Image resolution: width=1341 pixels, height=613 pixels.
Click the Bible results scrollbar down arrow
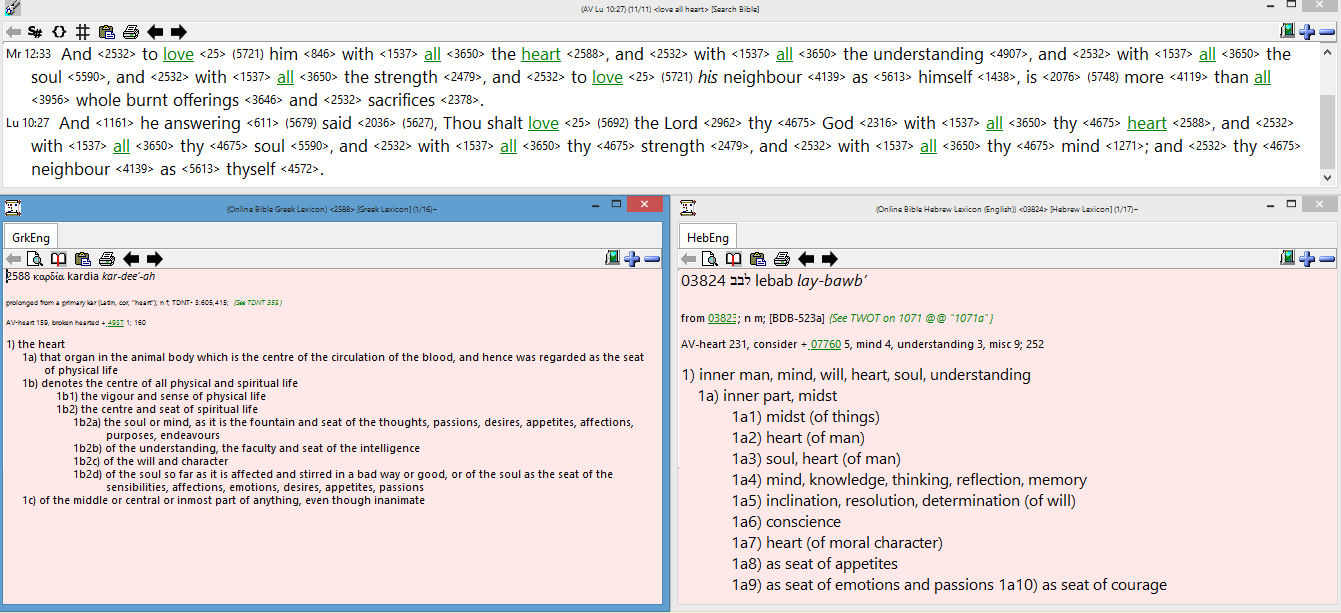click(x=1327, y=177)
